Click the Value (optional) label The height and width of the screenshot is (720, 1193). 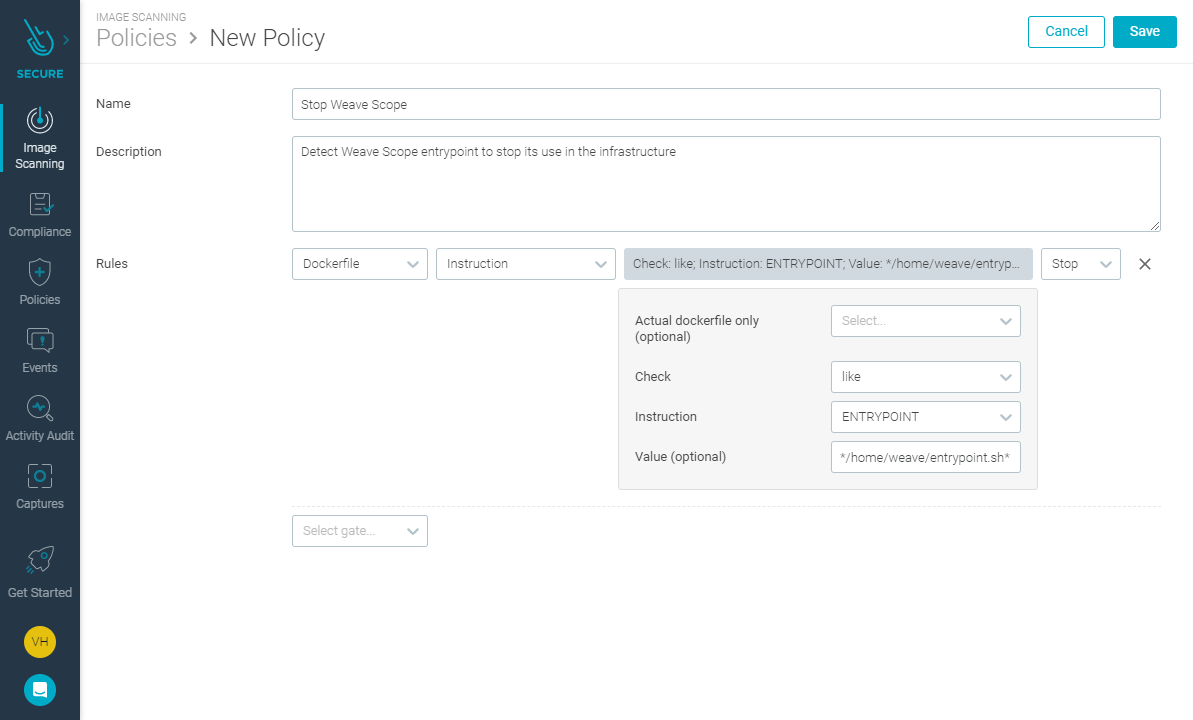680,457
